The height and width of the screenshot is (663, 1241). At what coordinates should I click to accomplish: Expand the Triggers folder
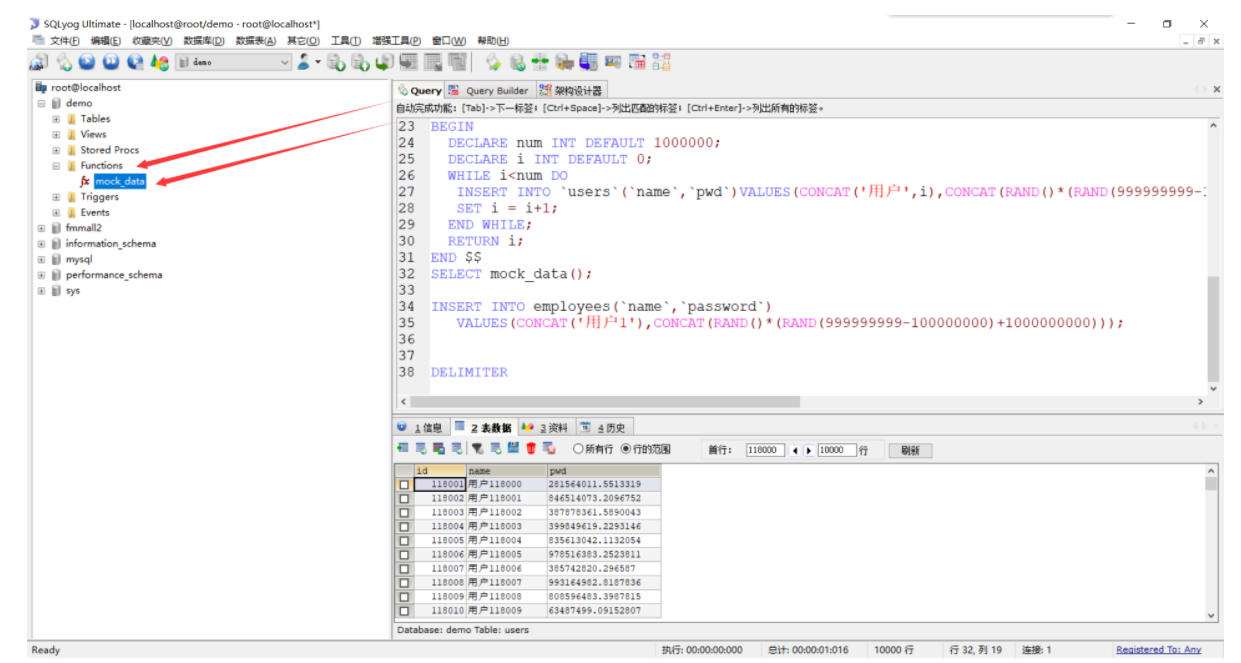(56, 197)
